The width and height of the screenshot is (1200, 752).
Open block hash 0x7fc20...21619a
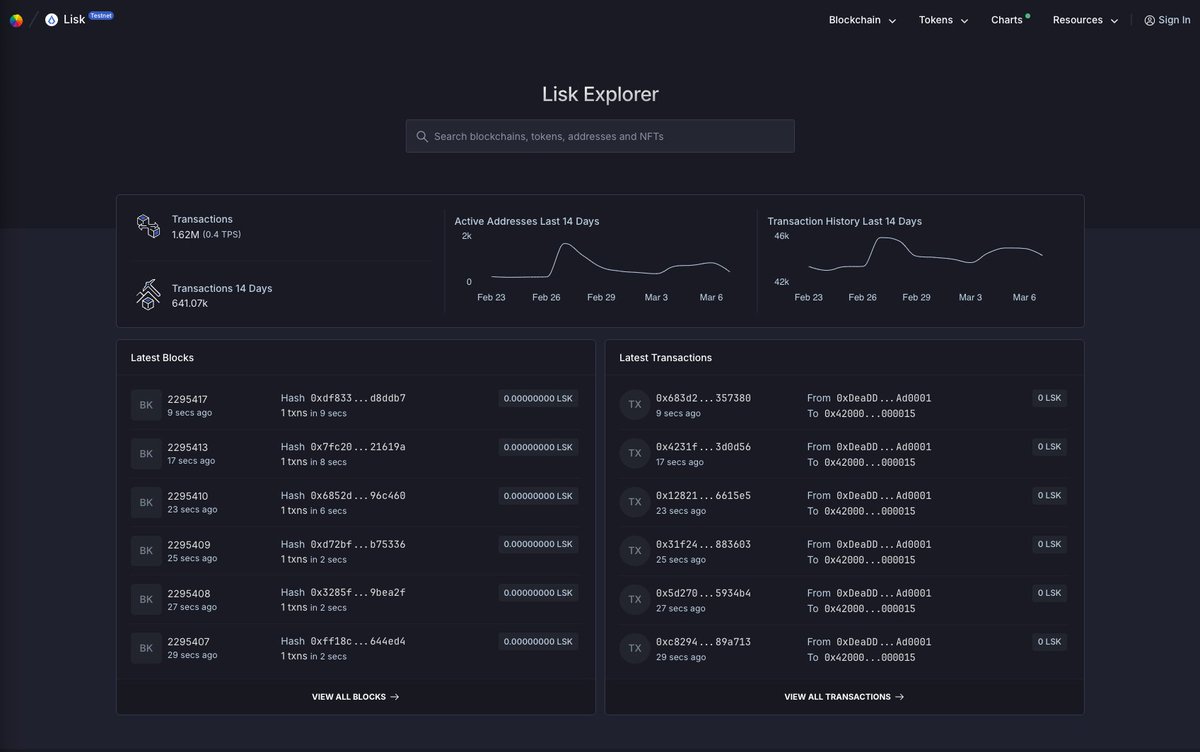point(358,447)
